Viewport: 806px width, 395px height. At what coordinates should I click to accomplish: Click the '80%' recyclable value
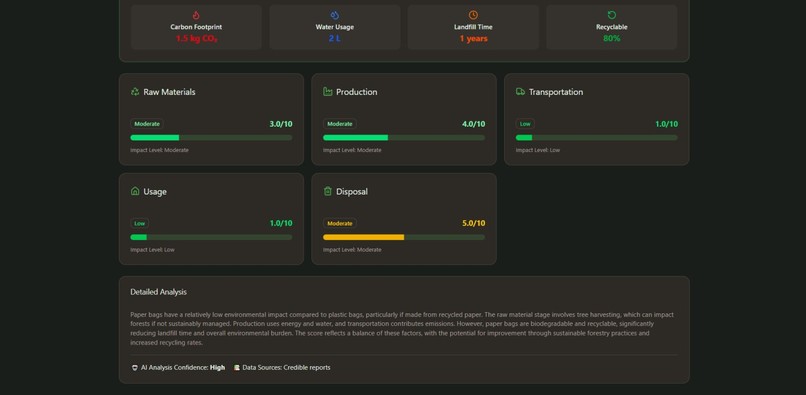coord(612,39)
